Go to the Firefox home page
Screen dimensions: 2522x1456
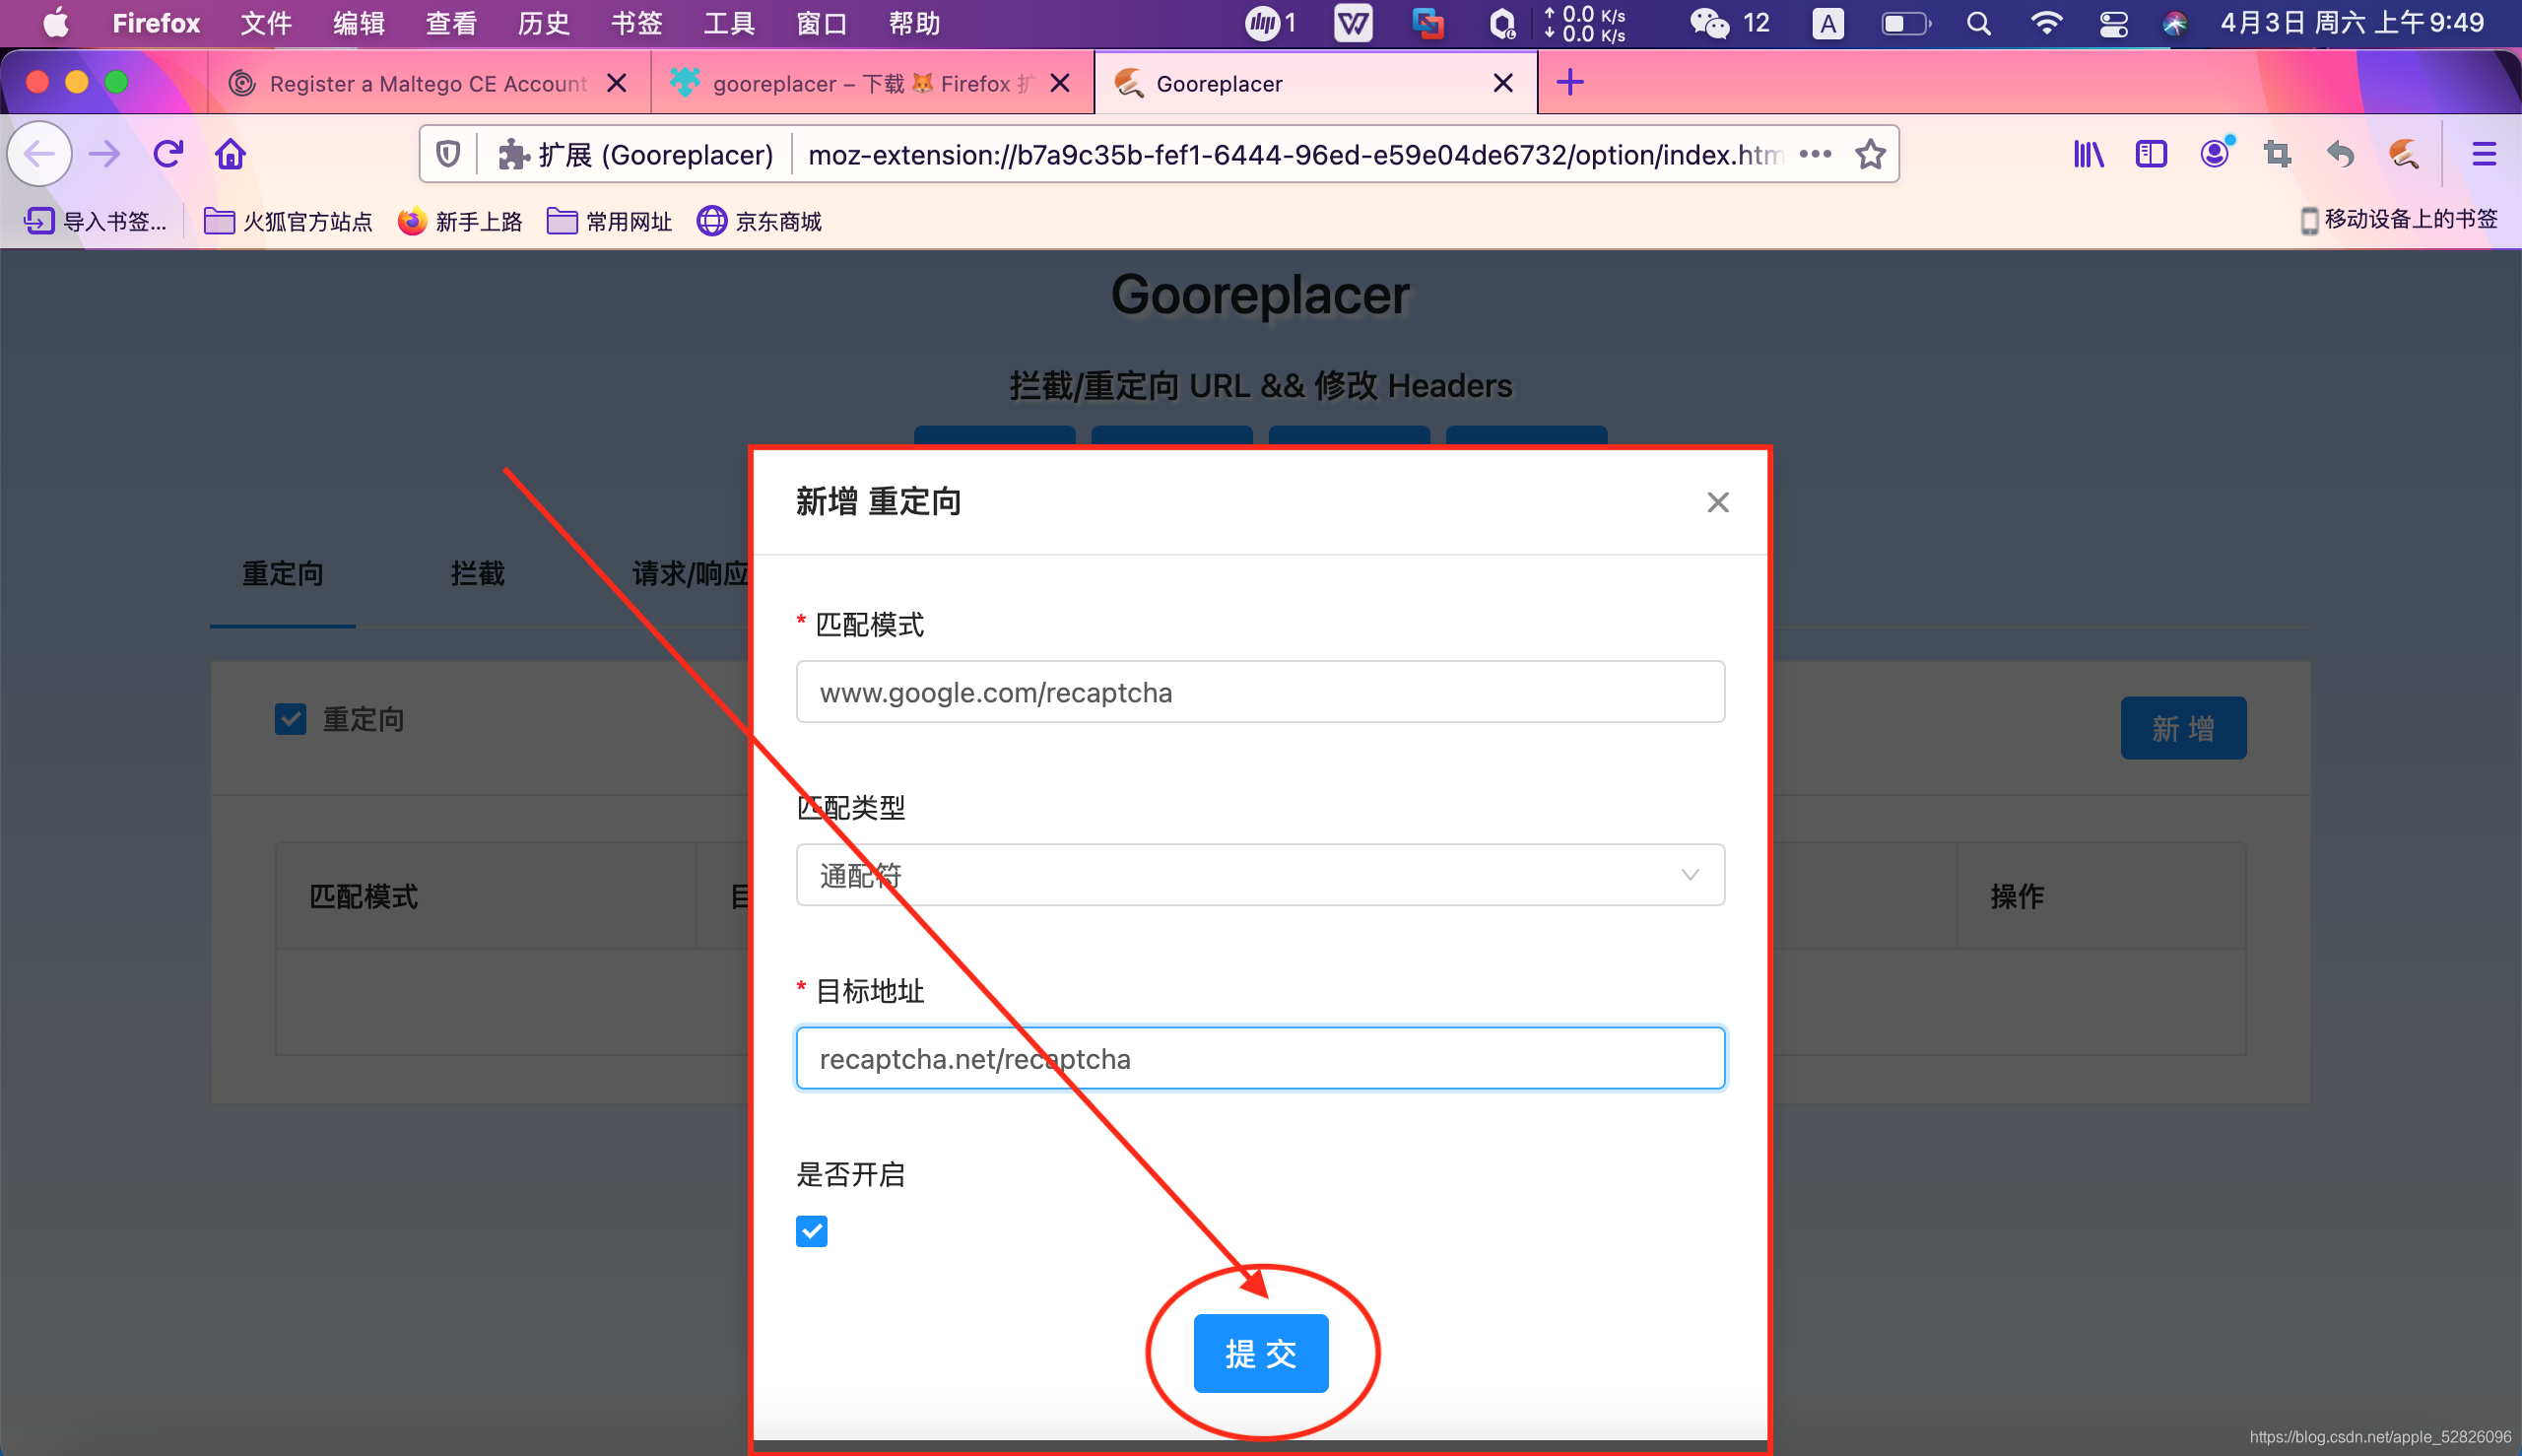pos(231,154)
